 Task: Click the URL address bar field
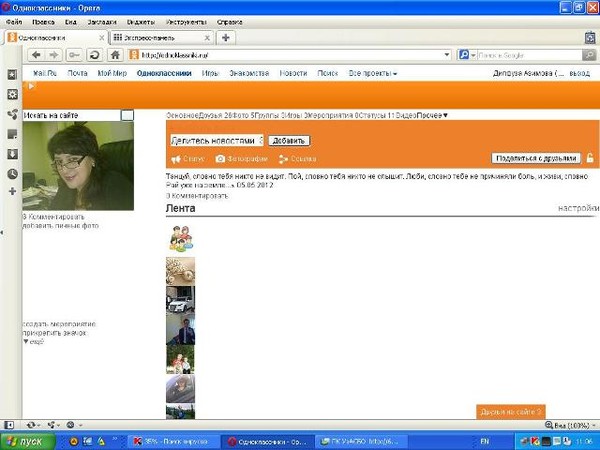coord(291,55)
